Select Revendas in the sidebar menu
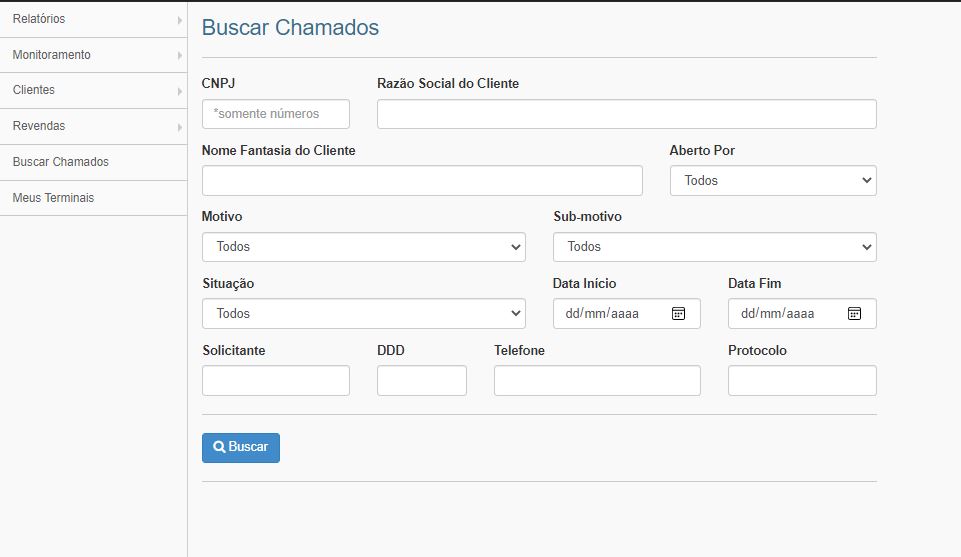The width and height of the screenshot is (961, 557). pyautogui.click(x=39, y=126)
